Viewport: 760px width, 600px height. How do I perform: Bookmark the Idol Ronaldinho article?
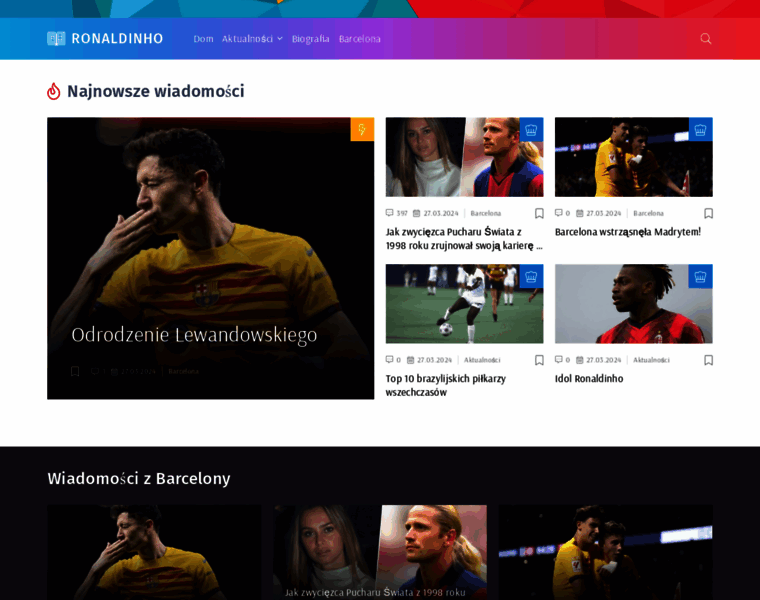pos(708,360)
